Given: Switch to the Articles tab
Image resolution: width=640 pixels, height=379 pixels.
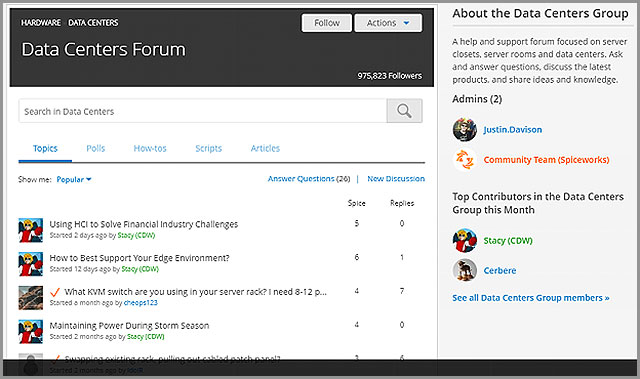Looking at the screenshot, I should (x=265, y=148).
